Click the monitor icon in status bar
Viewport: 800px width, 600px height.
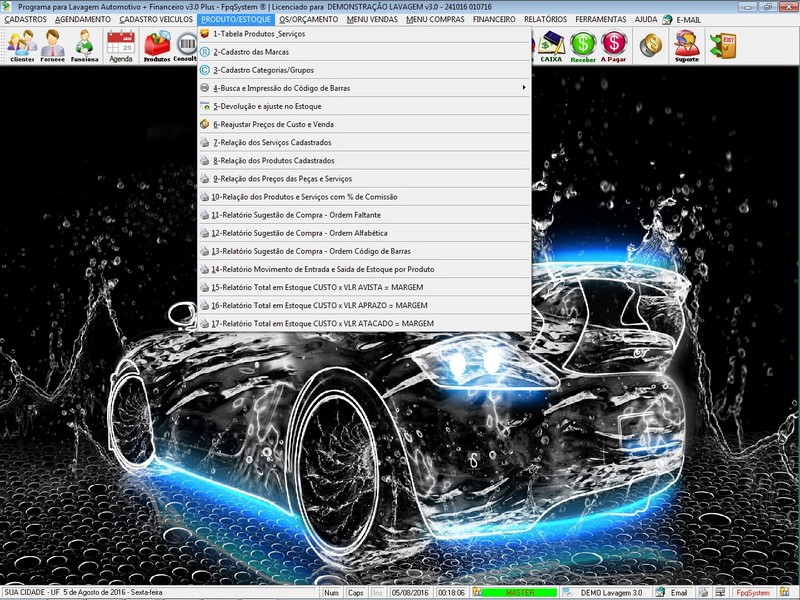(720, 592)
